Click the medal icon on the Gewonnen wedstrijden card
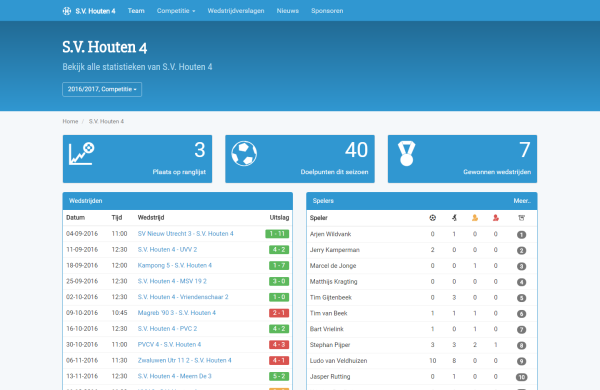 point(406,153)
